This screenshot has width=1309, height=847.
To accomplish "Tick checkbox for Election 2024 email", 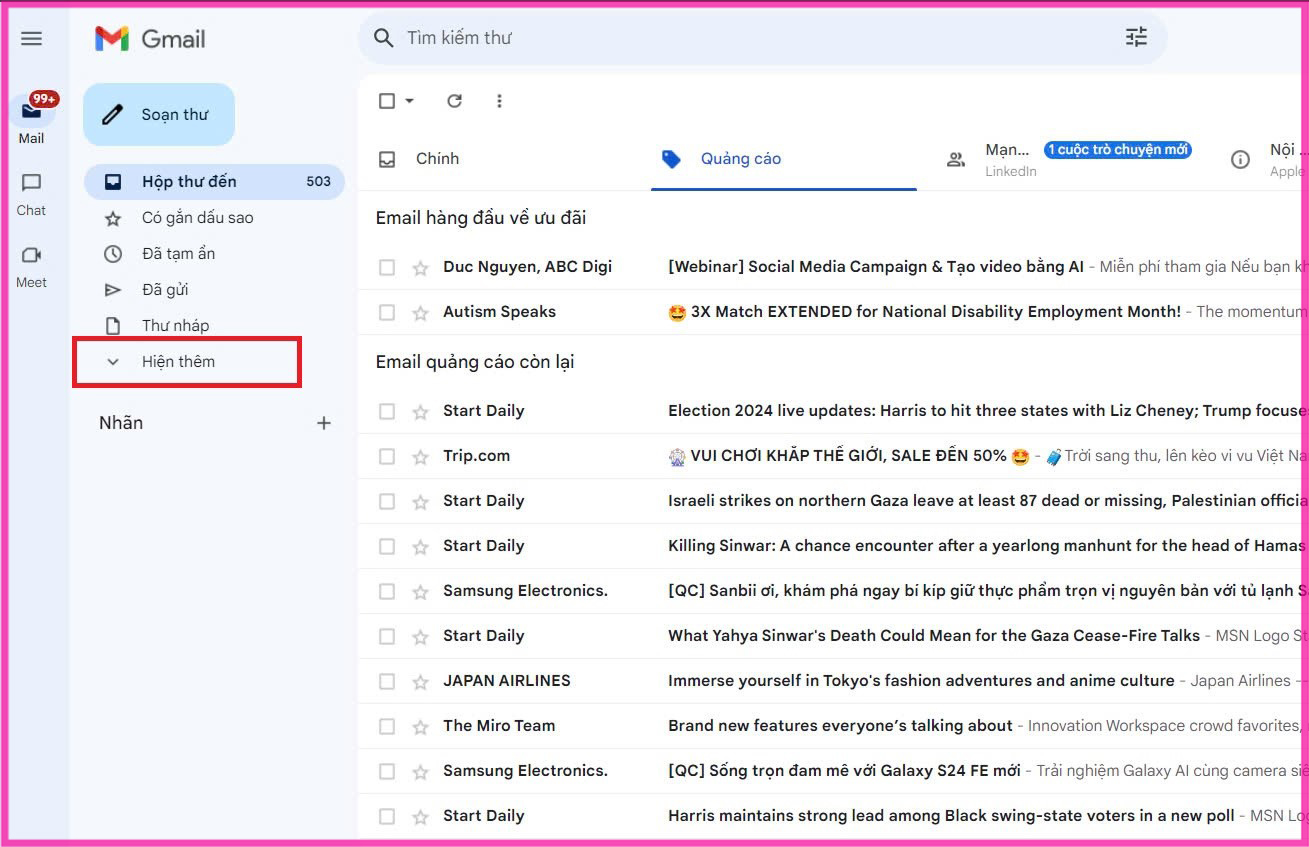I will pos(387,412).
